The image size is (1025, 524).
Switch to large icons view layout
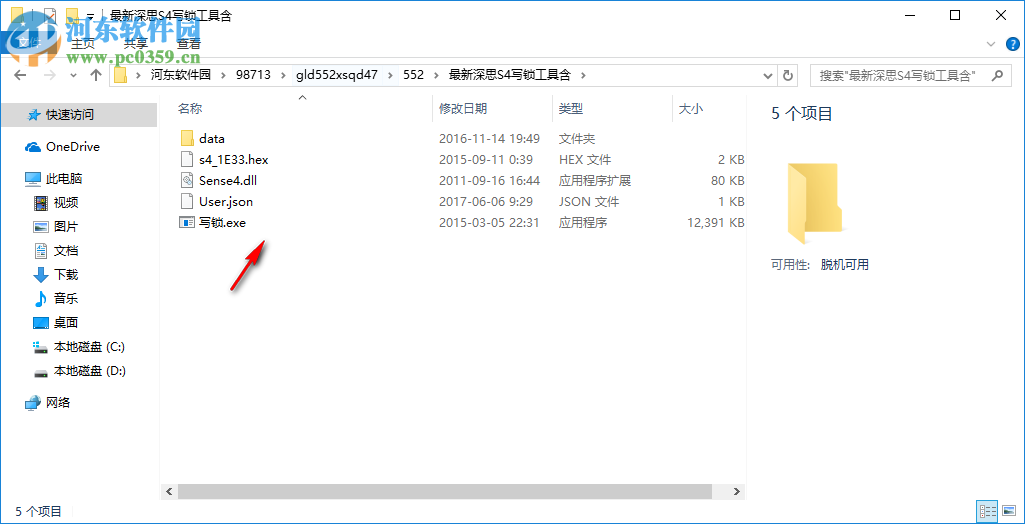tap(1007, 511)
